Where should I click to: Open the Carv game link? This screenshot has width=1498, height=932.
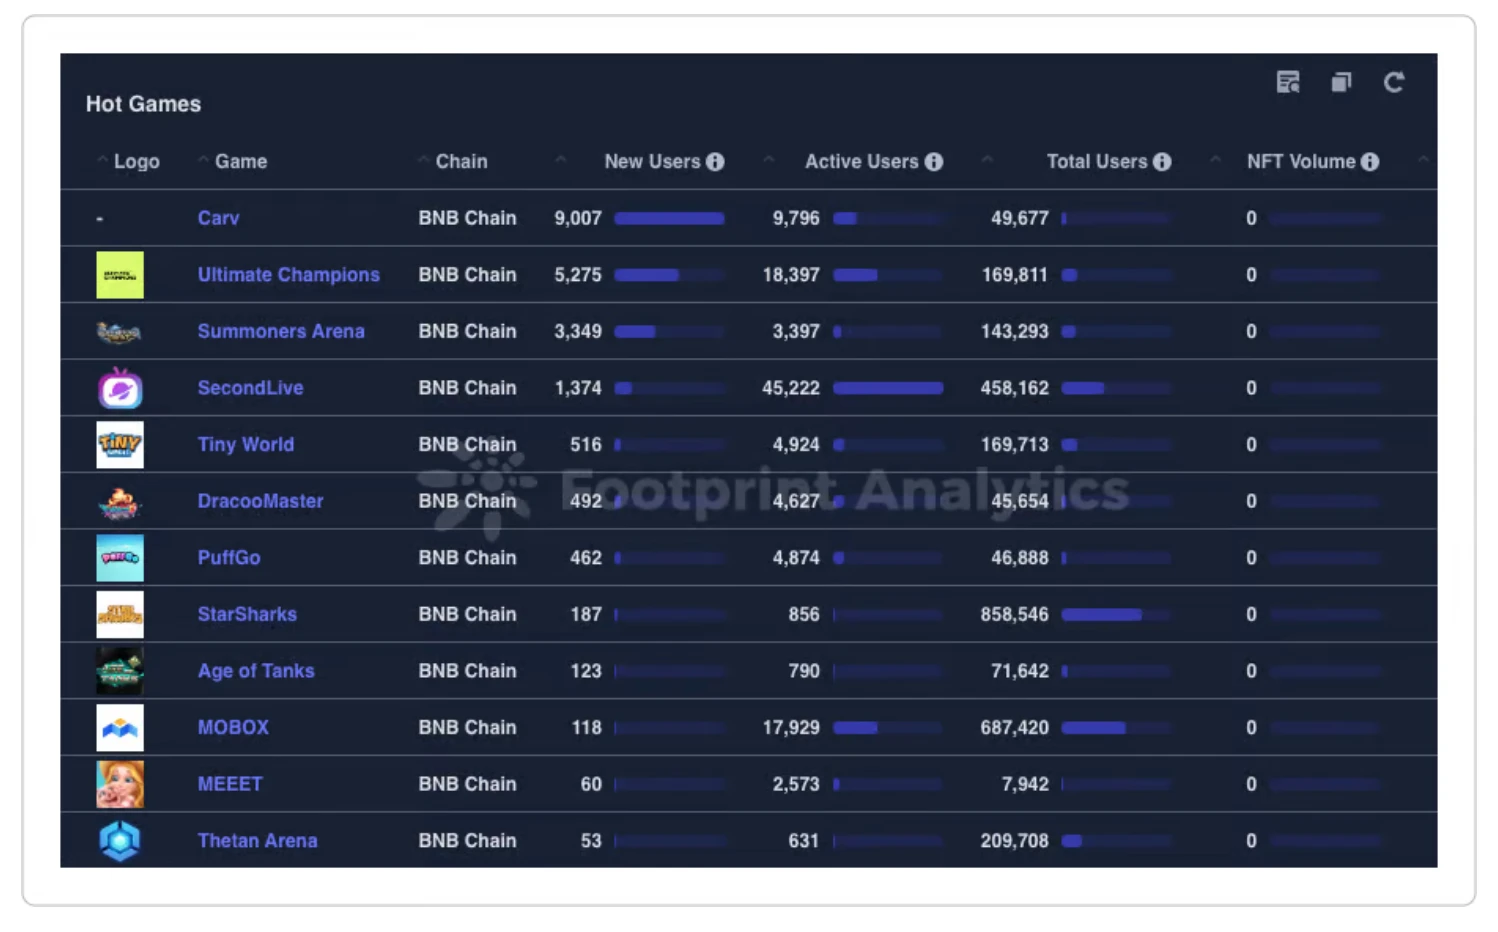218,218
